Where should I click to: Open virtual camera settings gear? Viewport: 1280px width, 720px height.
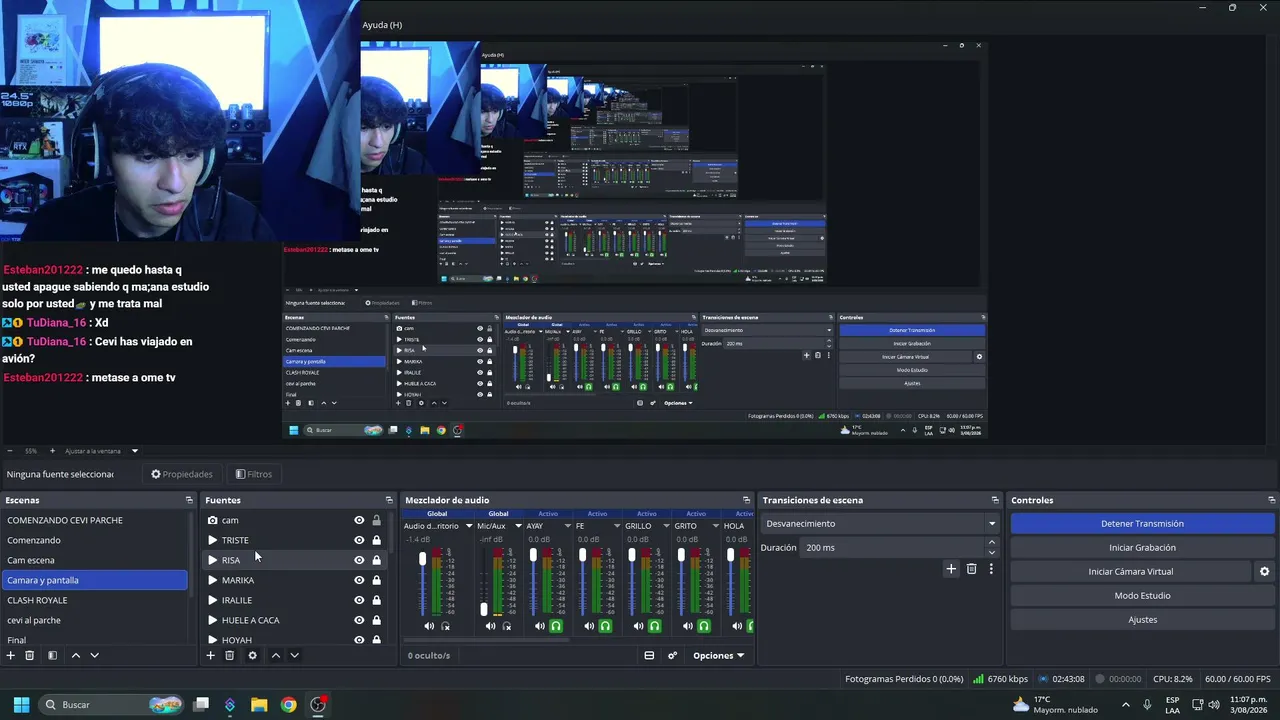point(1264,571)
